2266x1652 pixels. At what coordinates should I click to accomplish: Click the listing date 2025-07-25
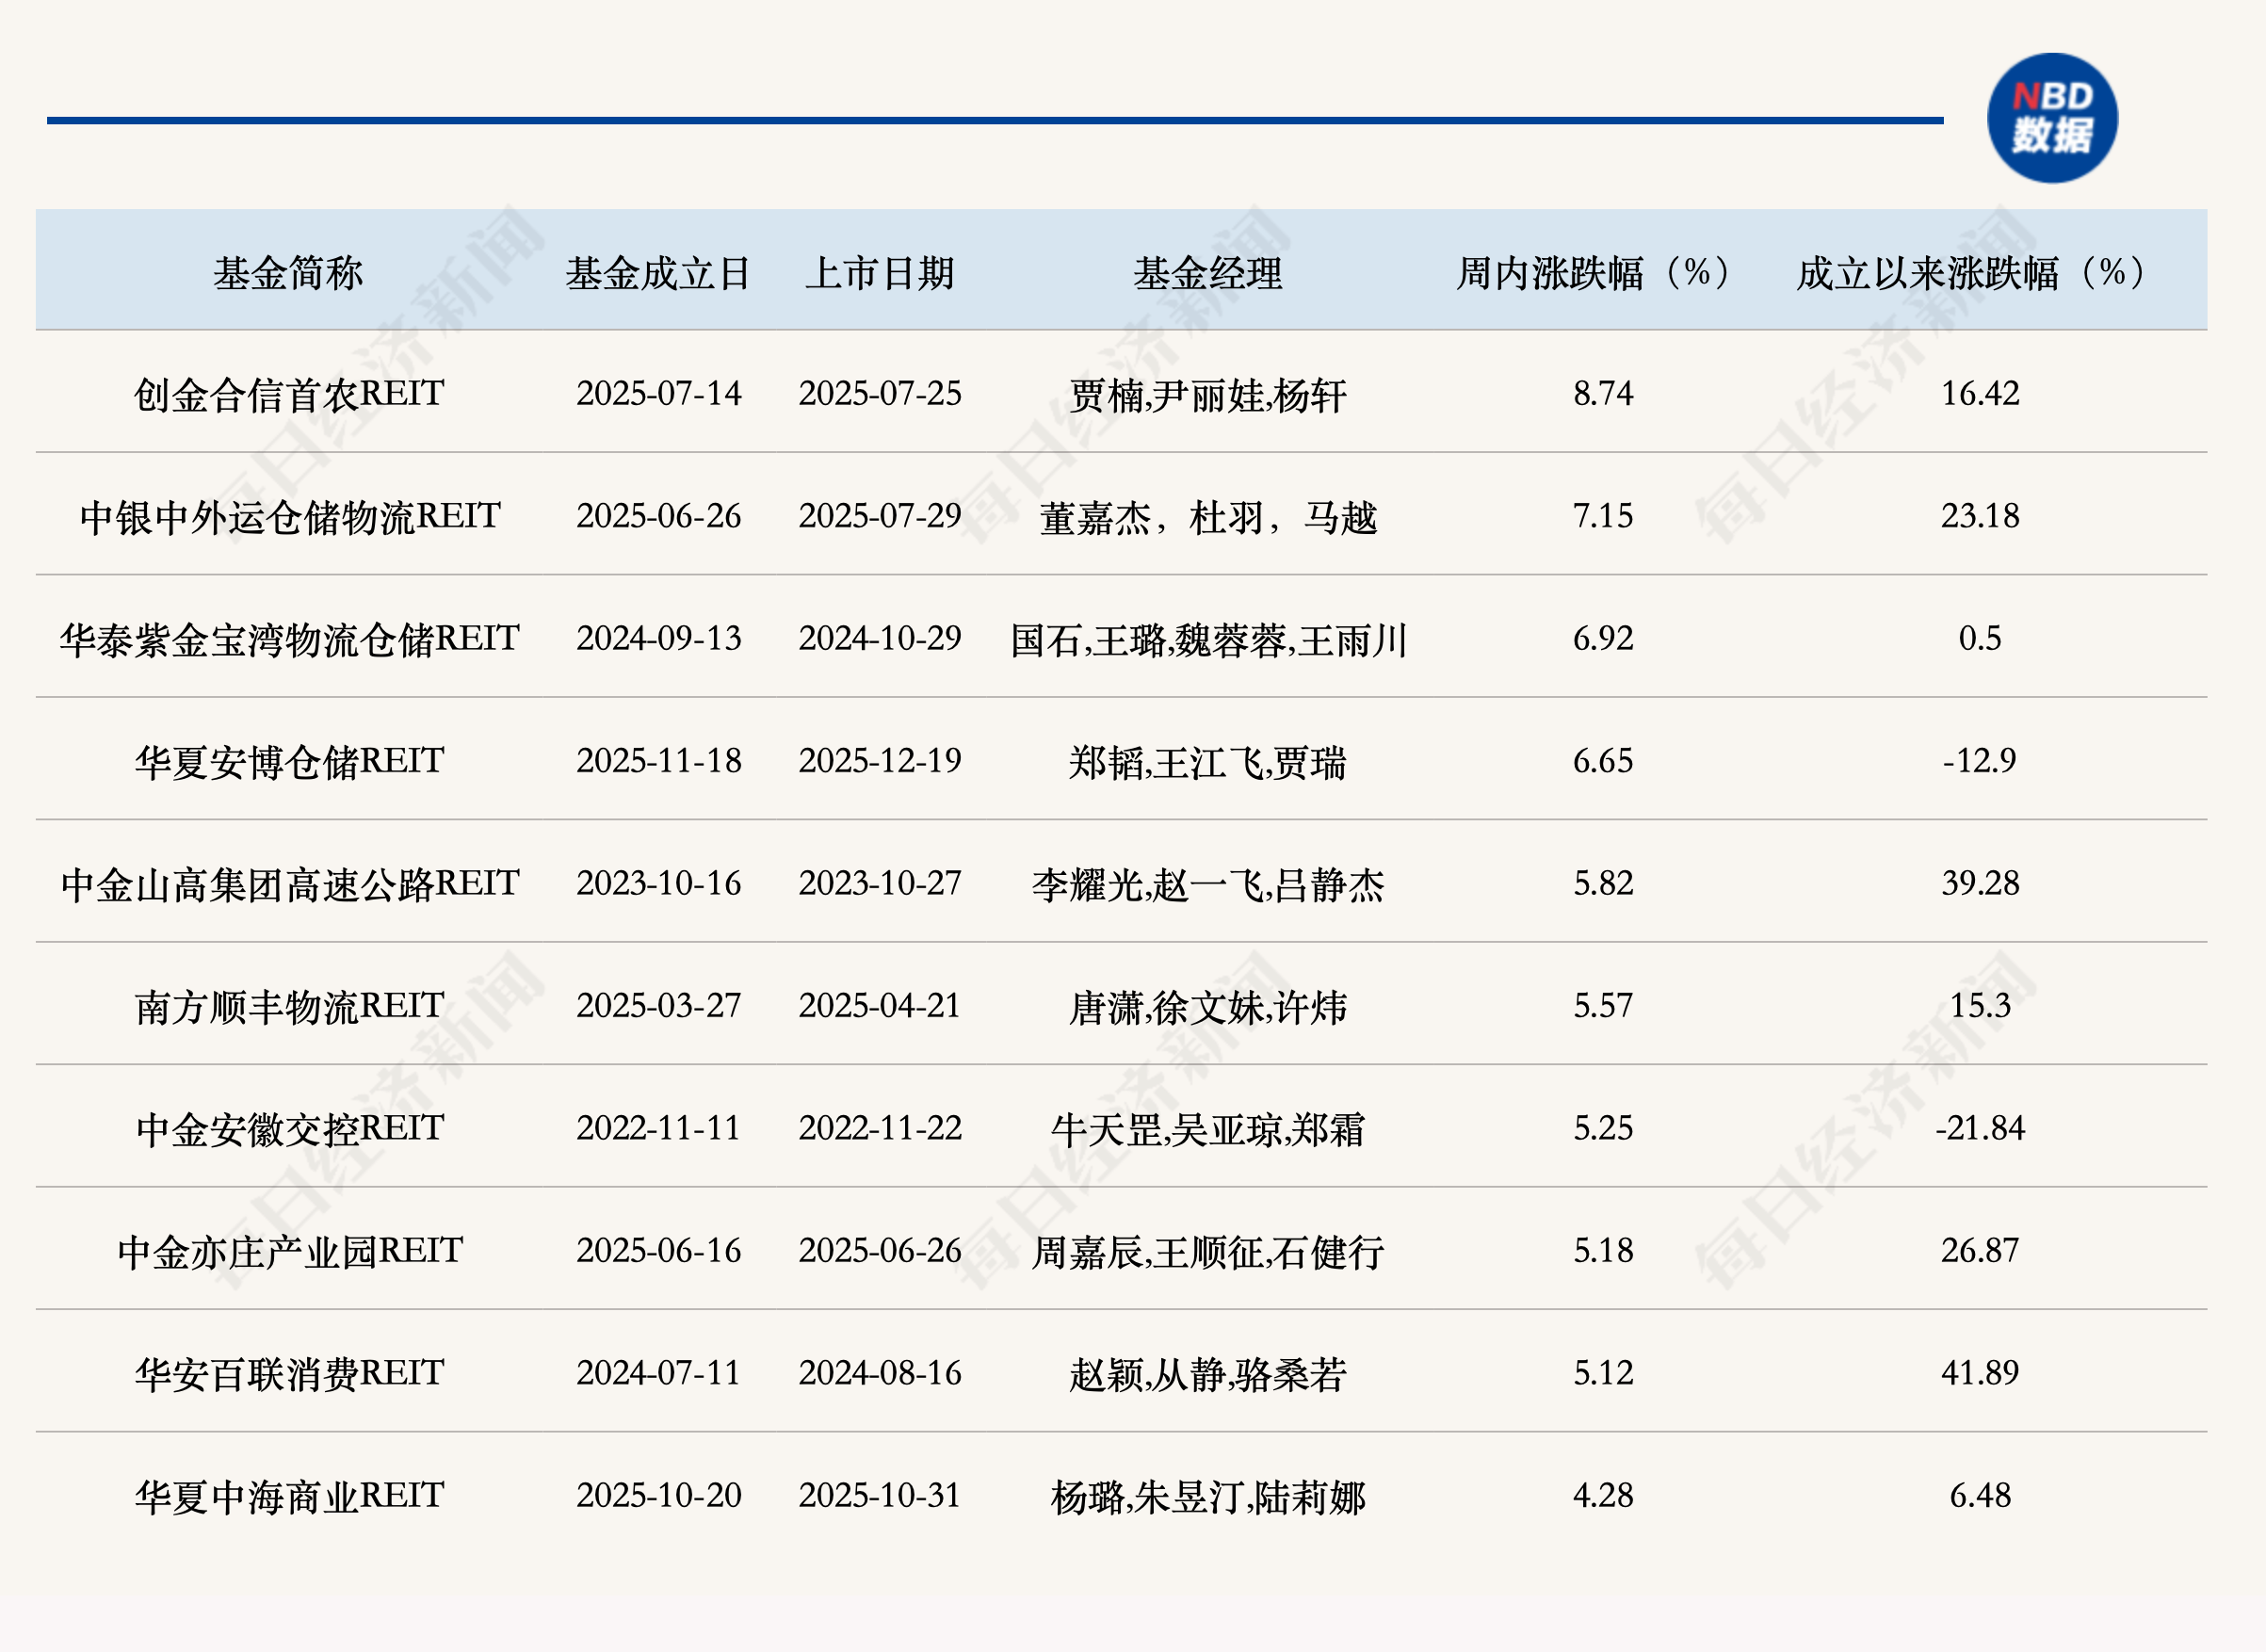(880, 394)
